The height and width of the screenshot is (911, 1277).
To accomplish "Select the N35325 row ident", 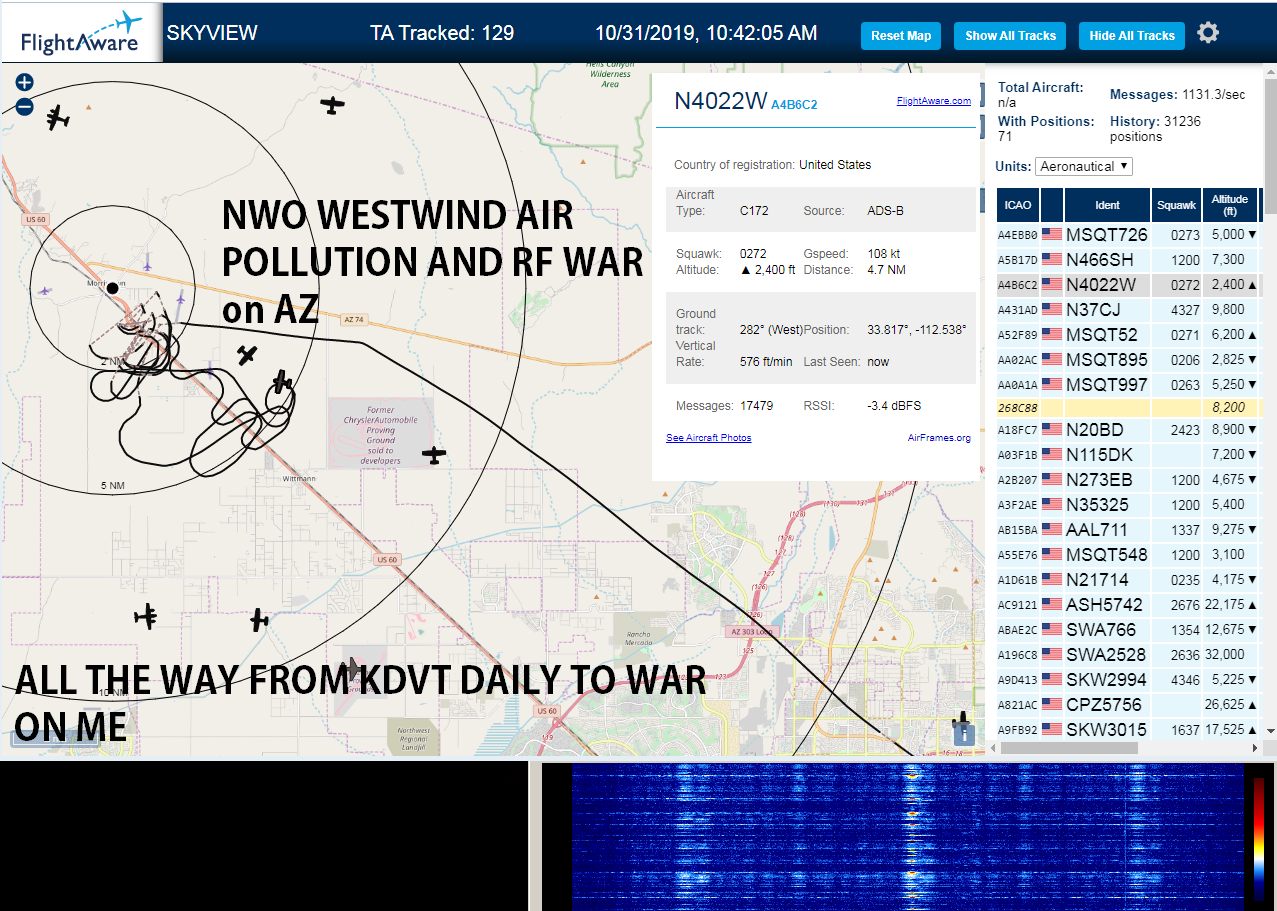I will [x=1098, y=505].
